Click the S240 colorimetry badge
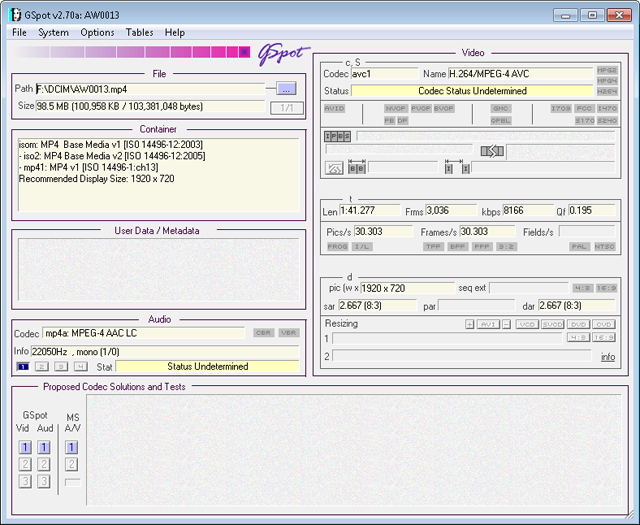This screenshot has width=640, height=525. coord(607,120)
